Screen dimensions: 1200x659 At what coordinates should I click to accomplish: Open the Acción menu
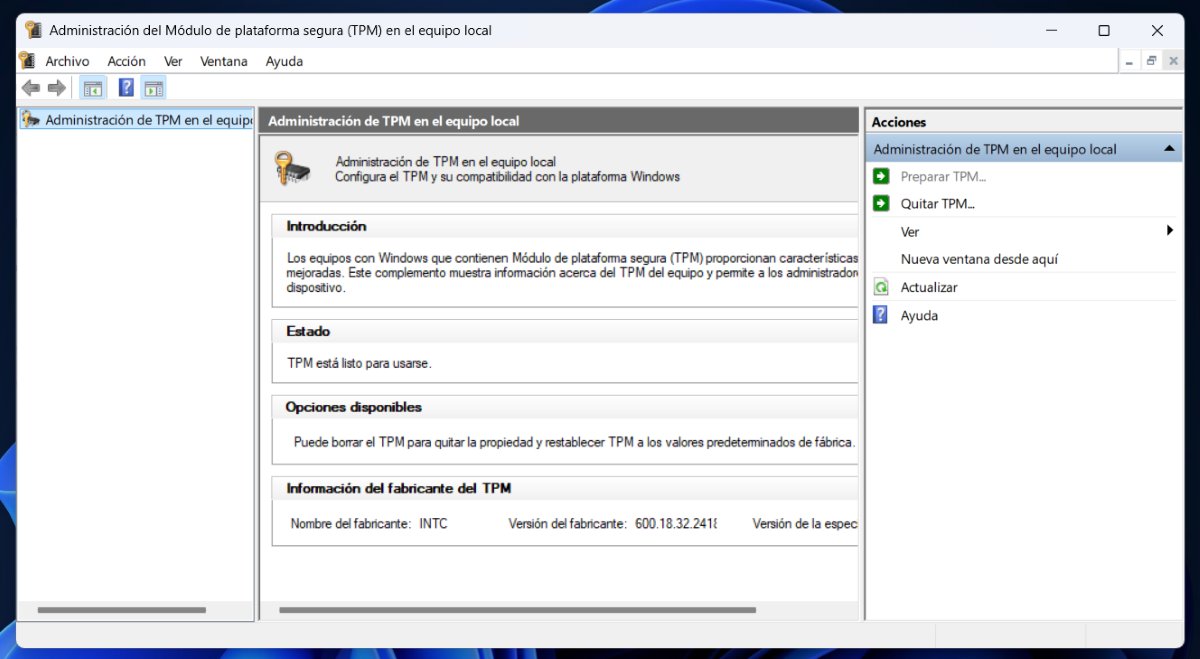[126, 61]
